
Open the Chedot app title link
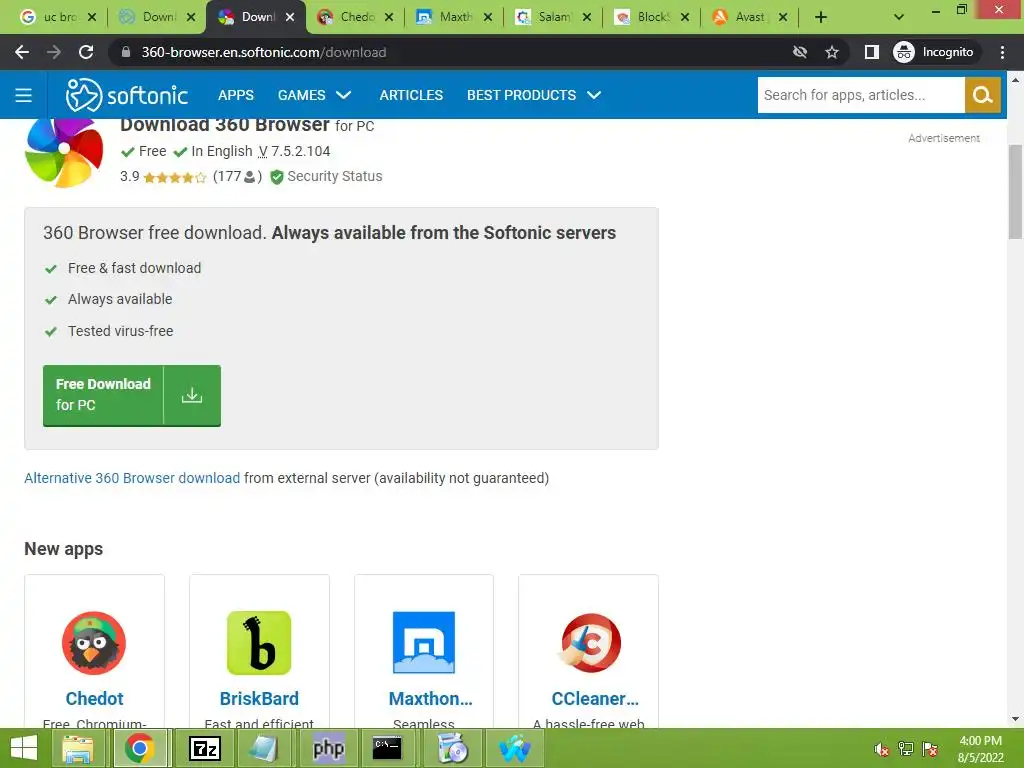(x=94, y=699)
